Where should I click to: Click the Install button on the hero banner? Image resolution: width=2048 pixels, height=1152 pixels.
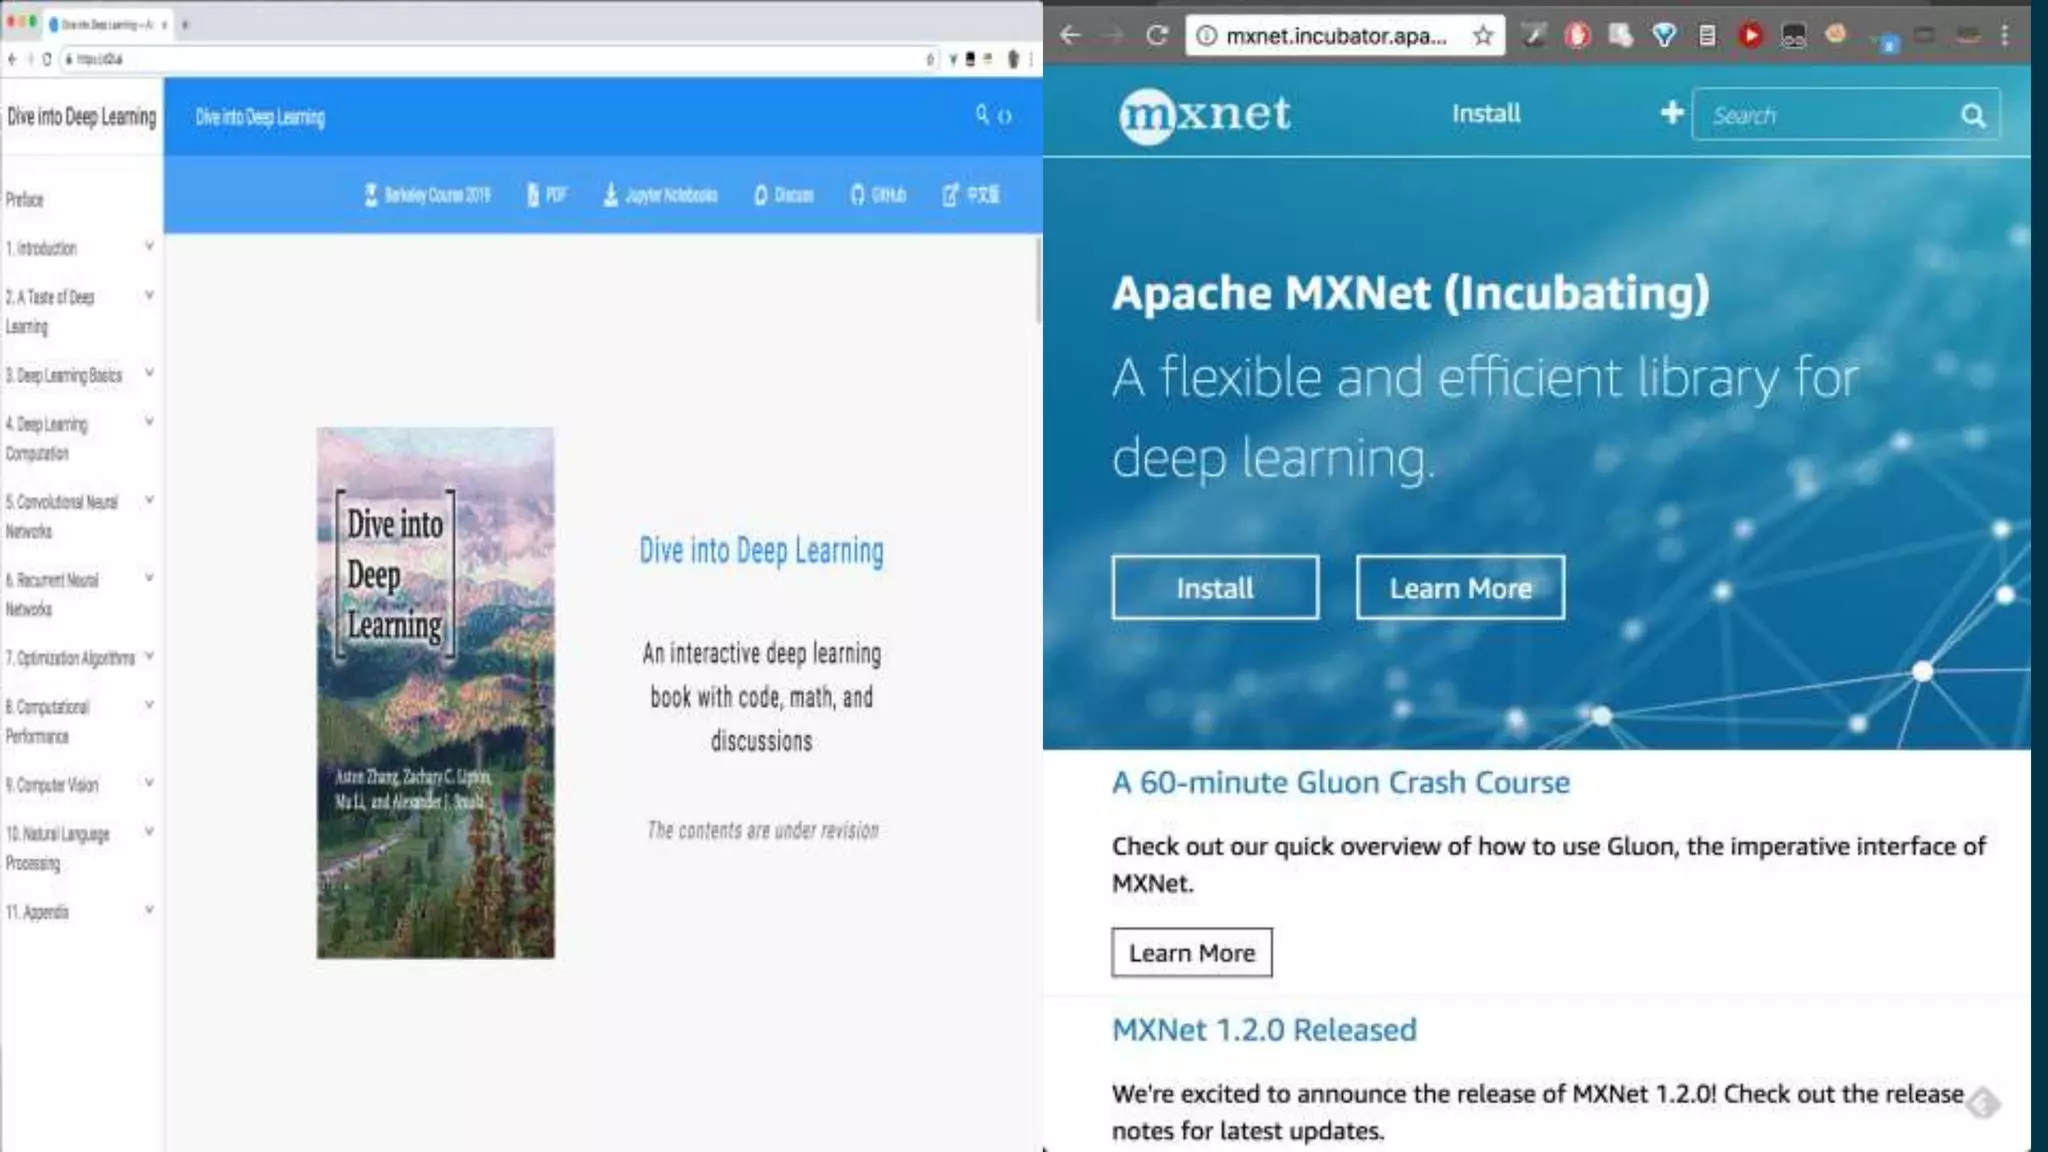(x=1214, y=588)
